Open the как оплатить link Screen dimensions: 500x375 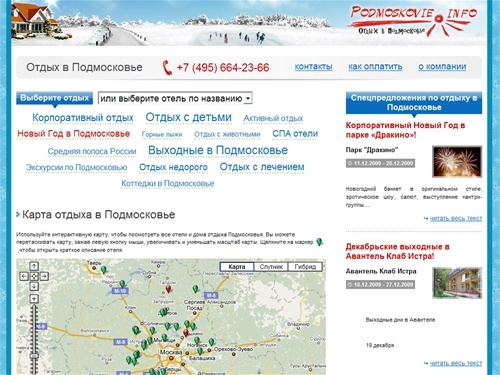375,67
